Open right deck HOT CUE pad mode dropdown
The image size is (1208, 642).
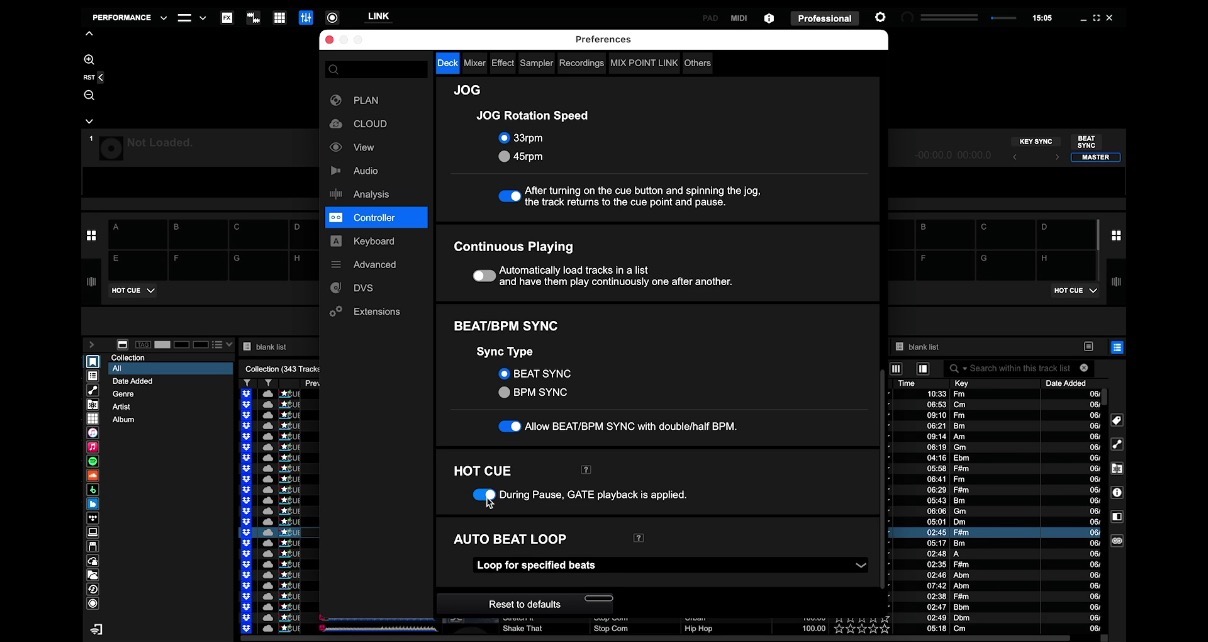pos(1075,290)
